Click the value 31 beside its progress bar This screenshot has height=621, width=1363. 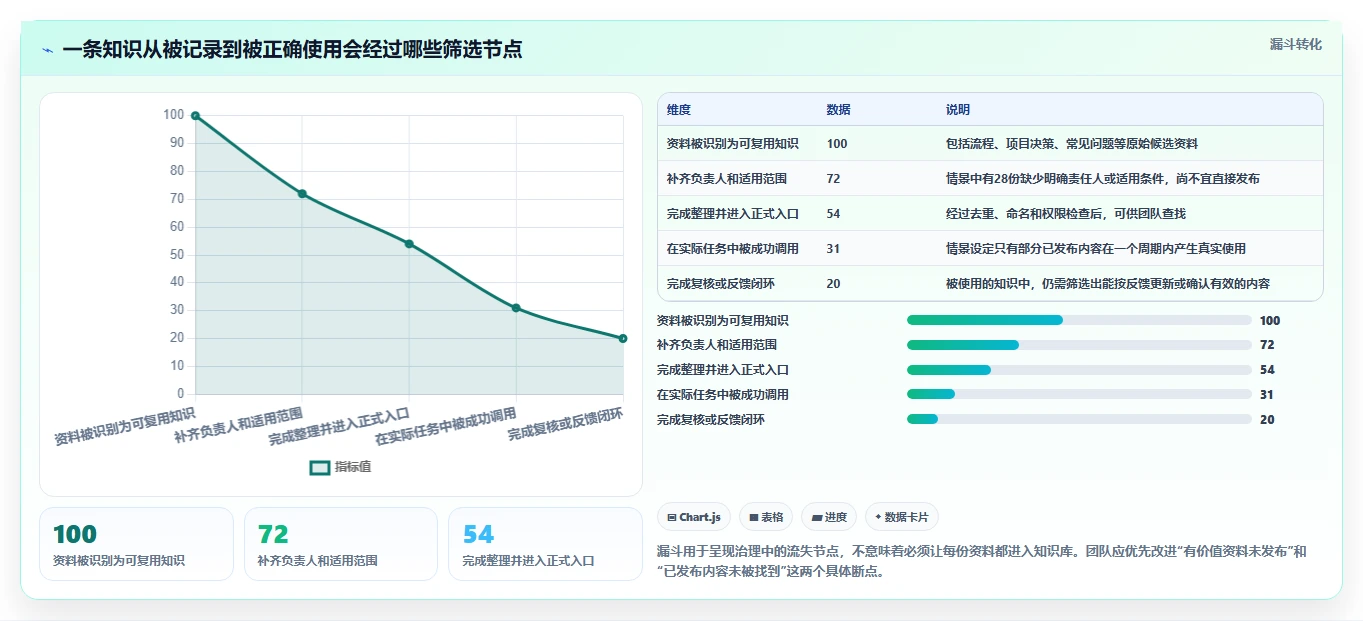click(x=1267, y=395)
